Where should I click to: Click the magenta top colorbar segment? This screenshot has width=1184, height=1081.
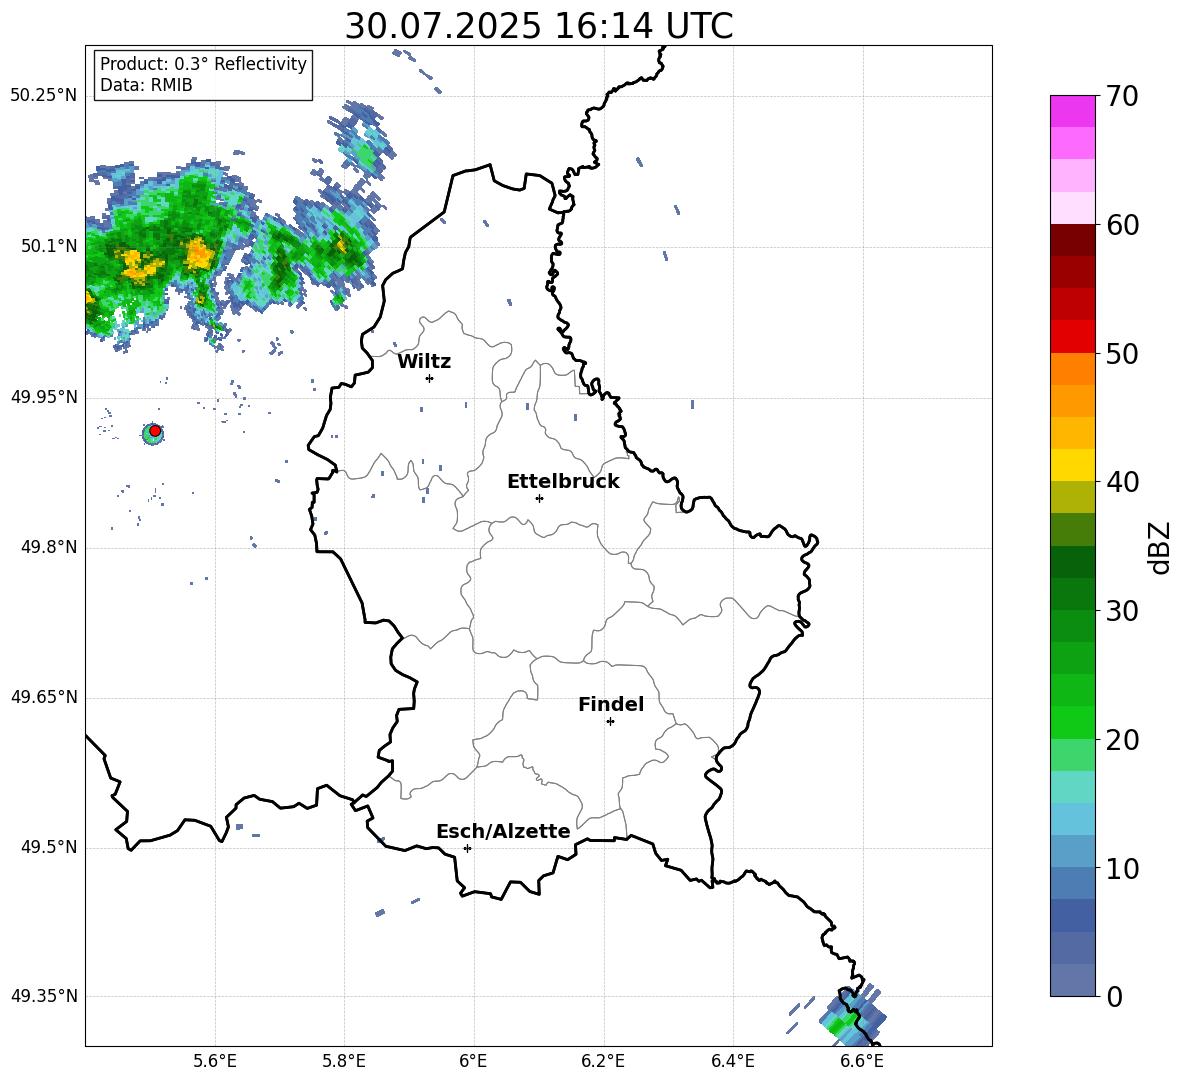point(1072,111)
